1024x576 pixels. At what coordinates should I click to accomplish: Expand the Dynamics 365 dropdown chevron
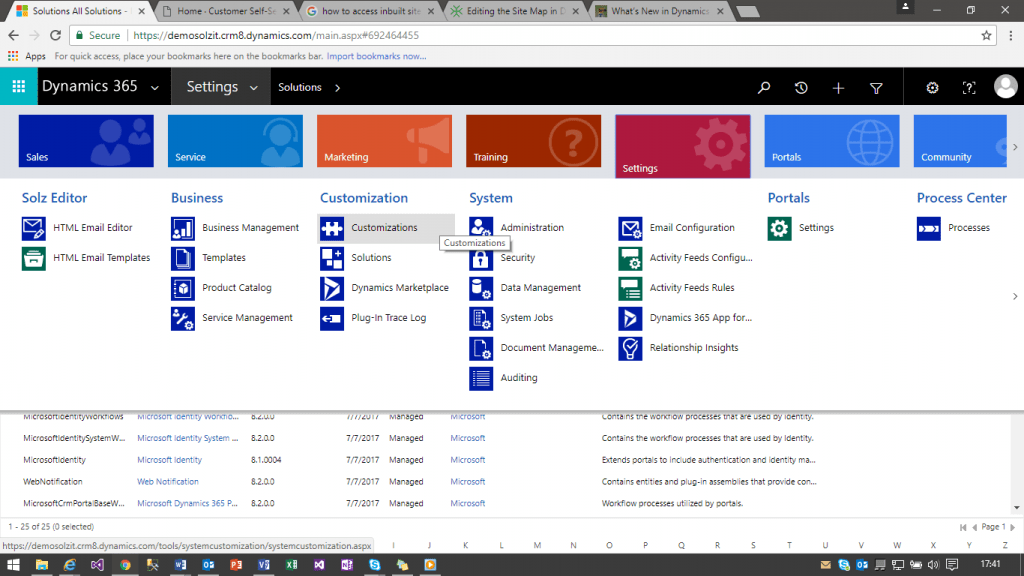(x=154, y=88)
